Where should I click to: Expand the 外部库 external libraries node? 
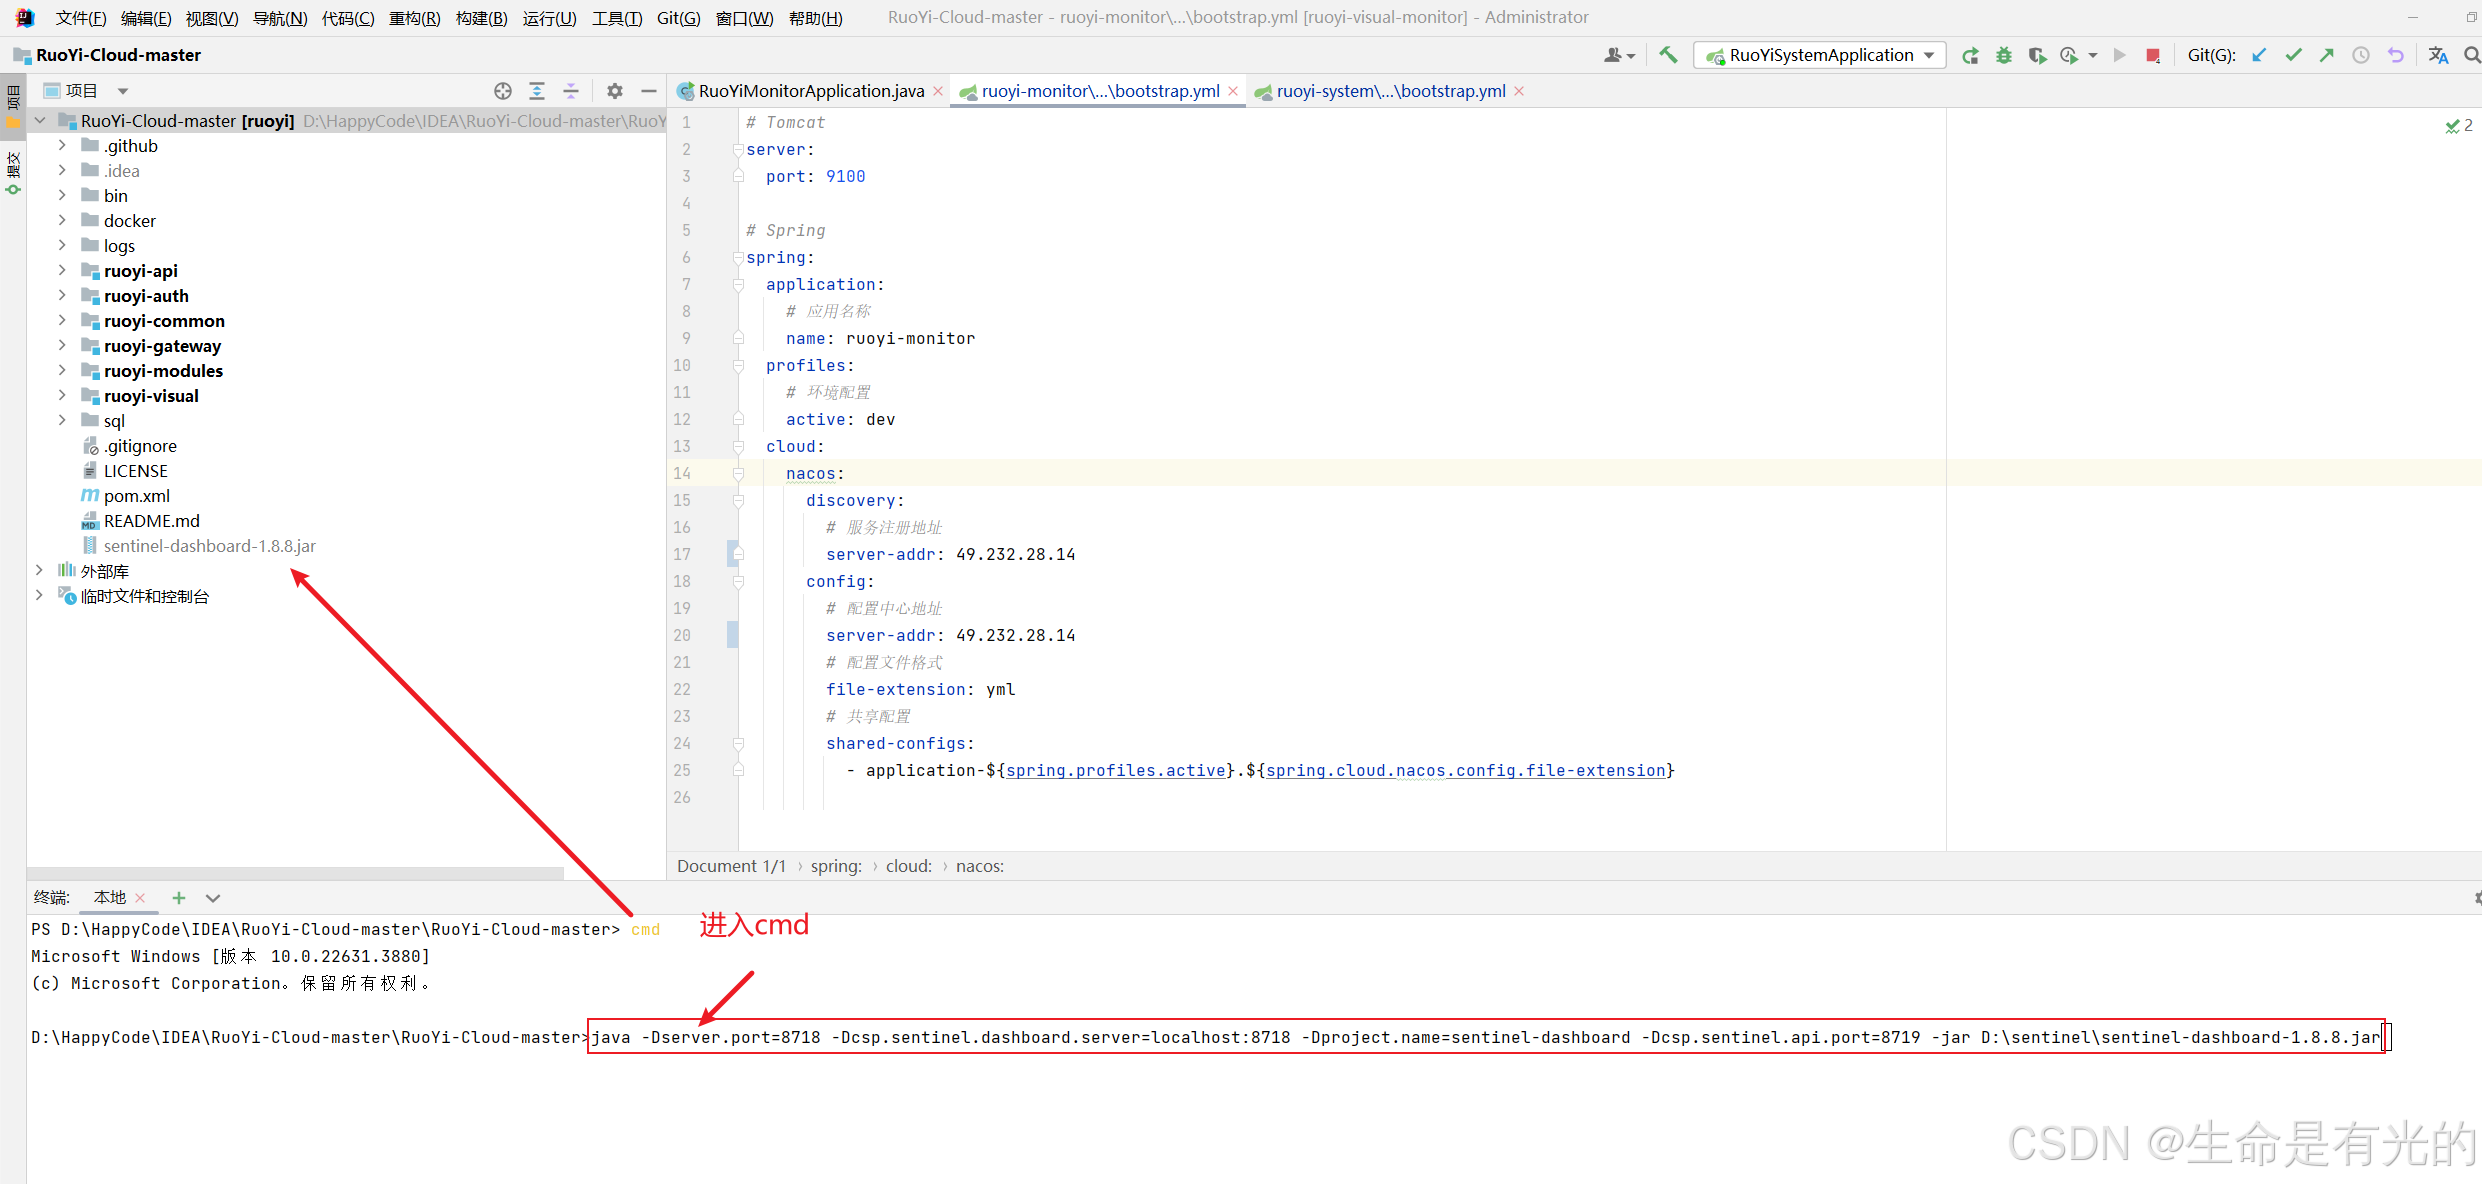[x=39, y=570]
